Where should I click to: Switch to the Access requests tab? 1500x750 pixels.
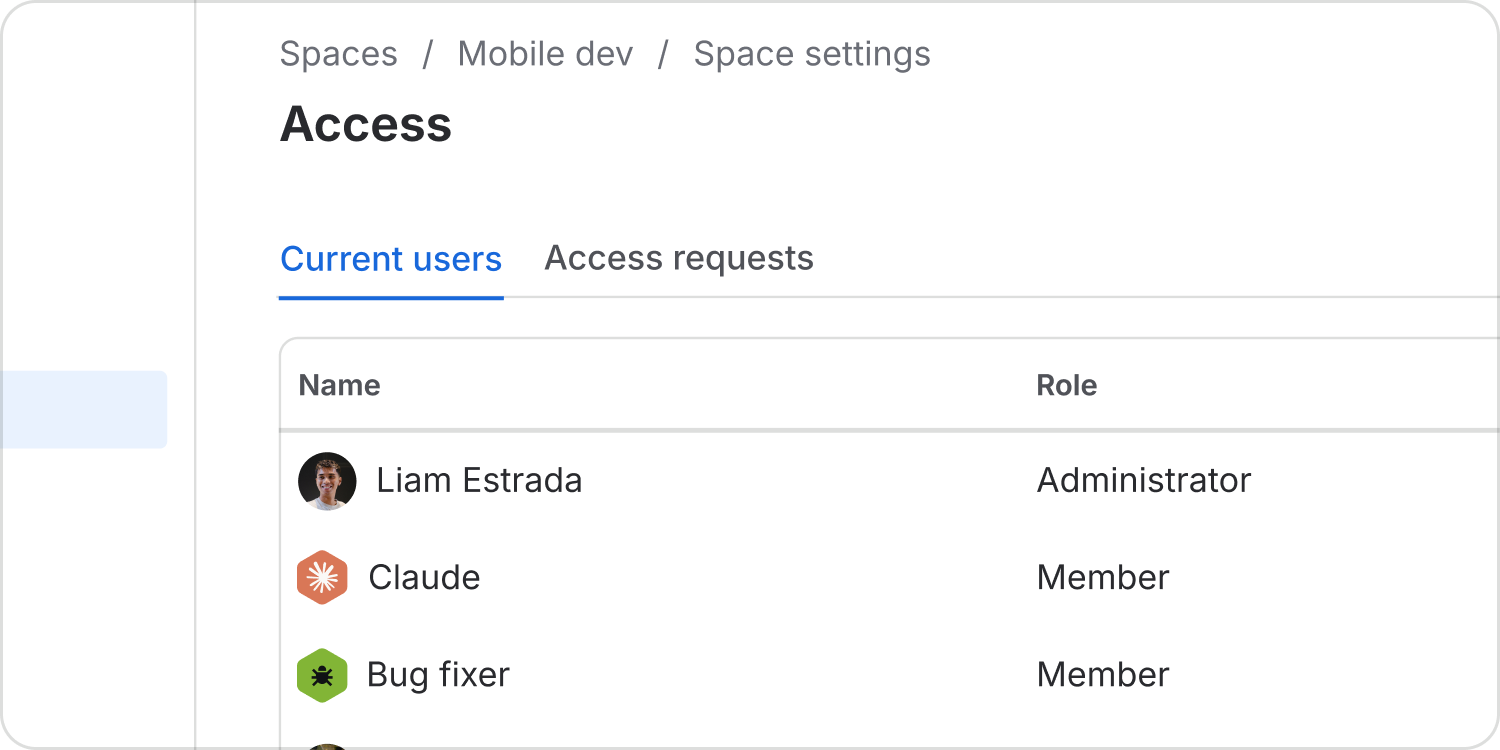click(679, 258)
